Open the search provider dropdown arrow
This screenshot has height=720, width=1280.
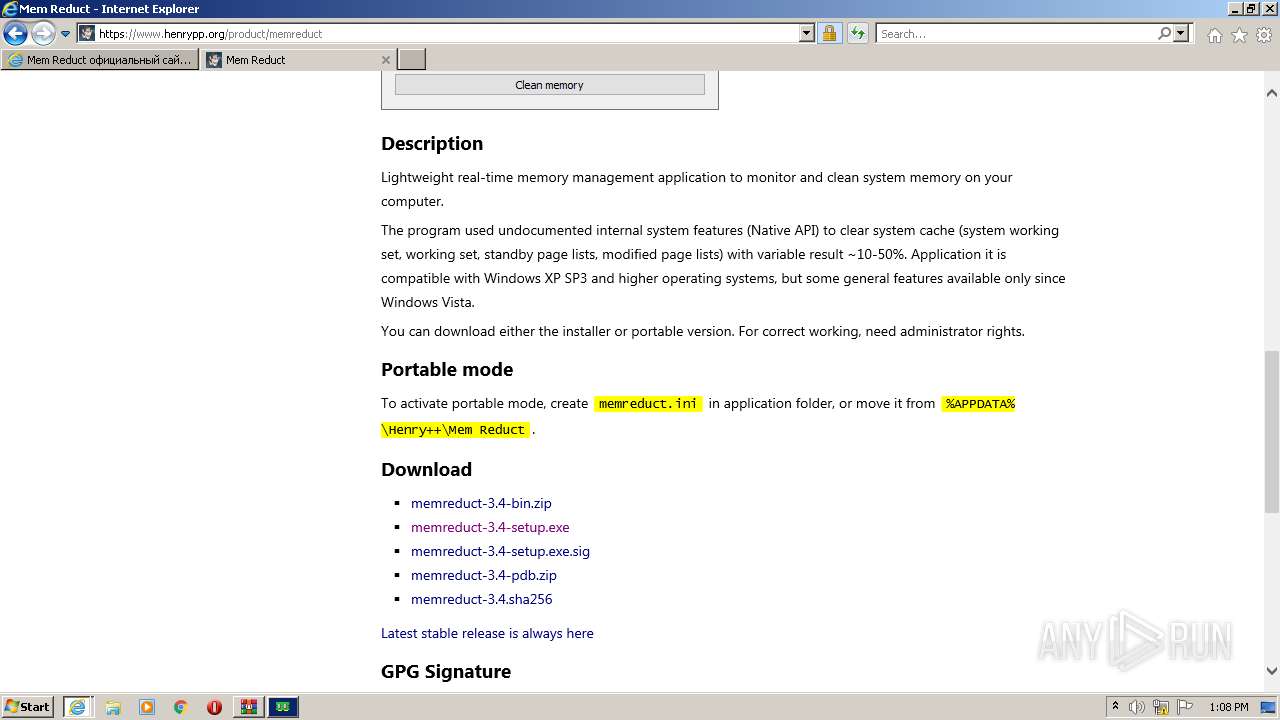tap(1181, 33)
